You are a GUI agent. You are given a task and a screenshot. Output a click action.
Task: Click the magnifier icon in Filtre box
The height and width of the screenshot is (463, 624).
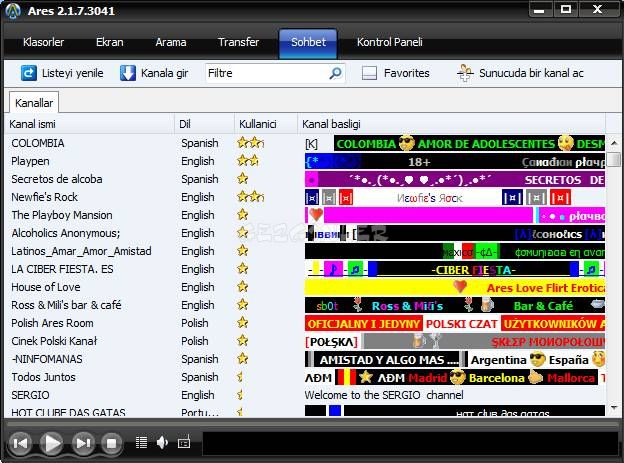tap(335, 73)
